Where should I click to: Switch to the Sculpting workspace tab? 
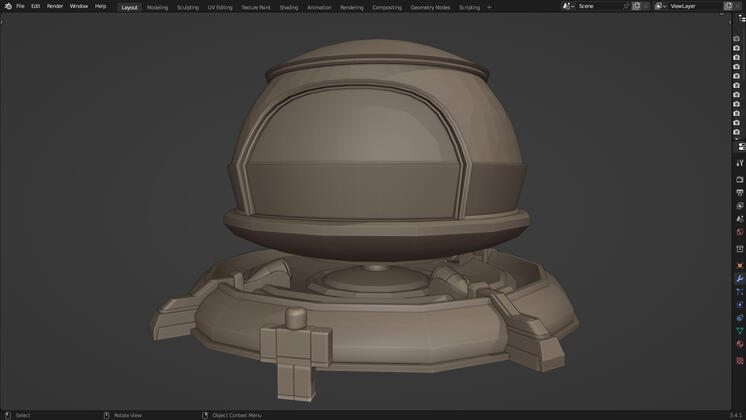click(x=188, y=8)
